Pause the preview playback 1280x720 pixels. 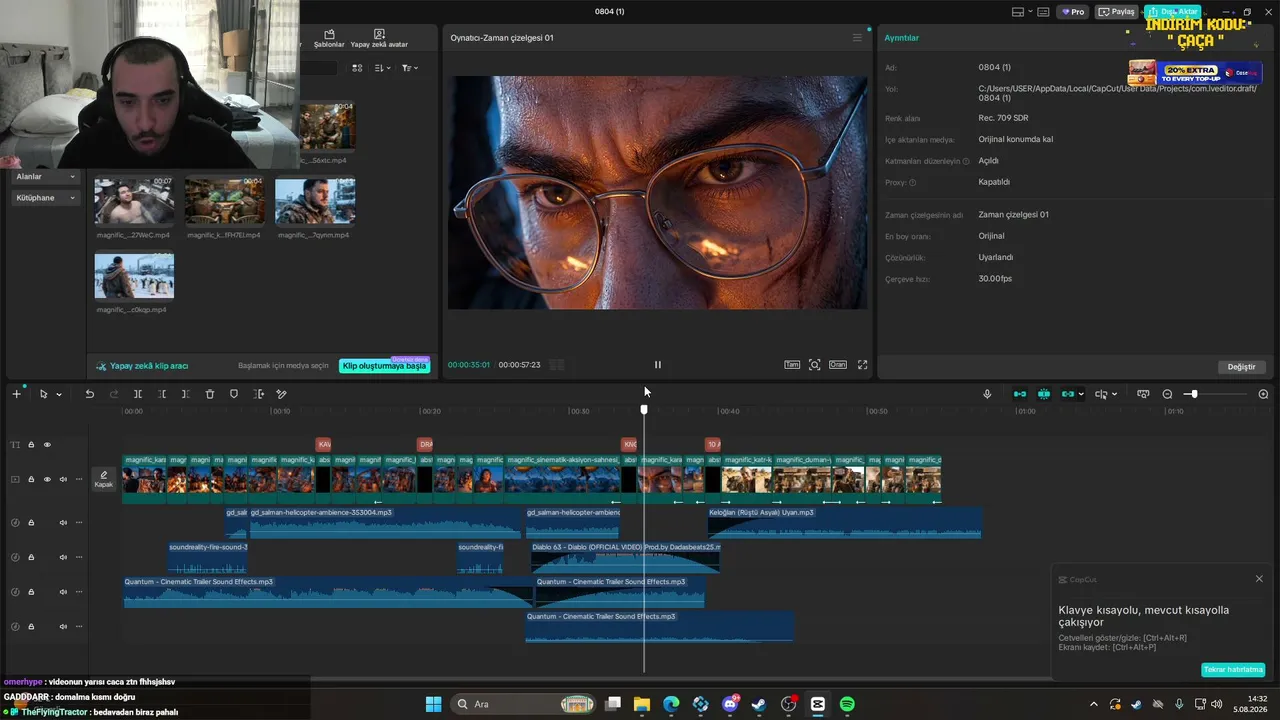pos(657,365)
